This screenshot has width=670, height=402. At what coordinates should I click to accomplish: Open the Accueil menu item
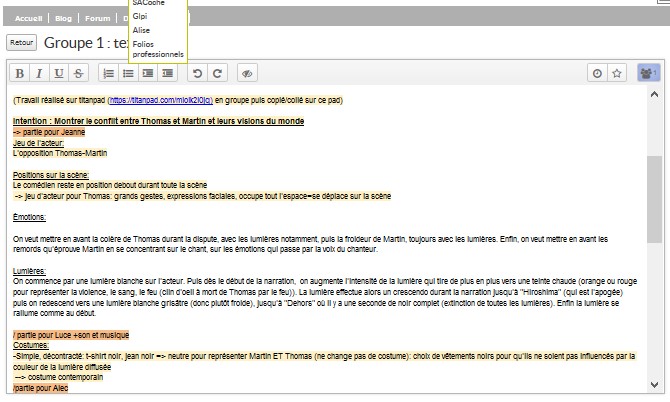pyautogui.click(x=28, y=18)
